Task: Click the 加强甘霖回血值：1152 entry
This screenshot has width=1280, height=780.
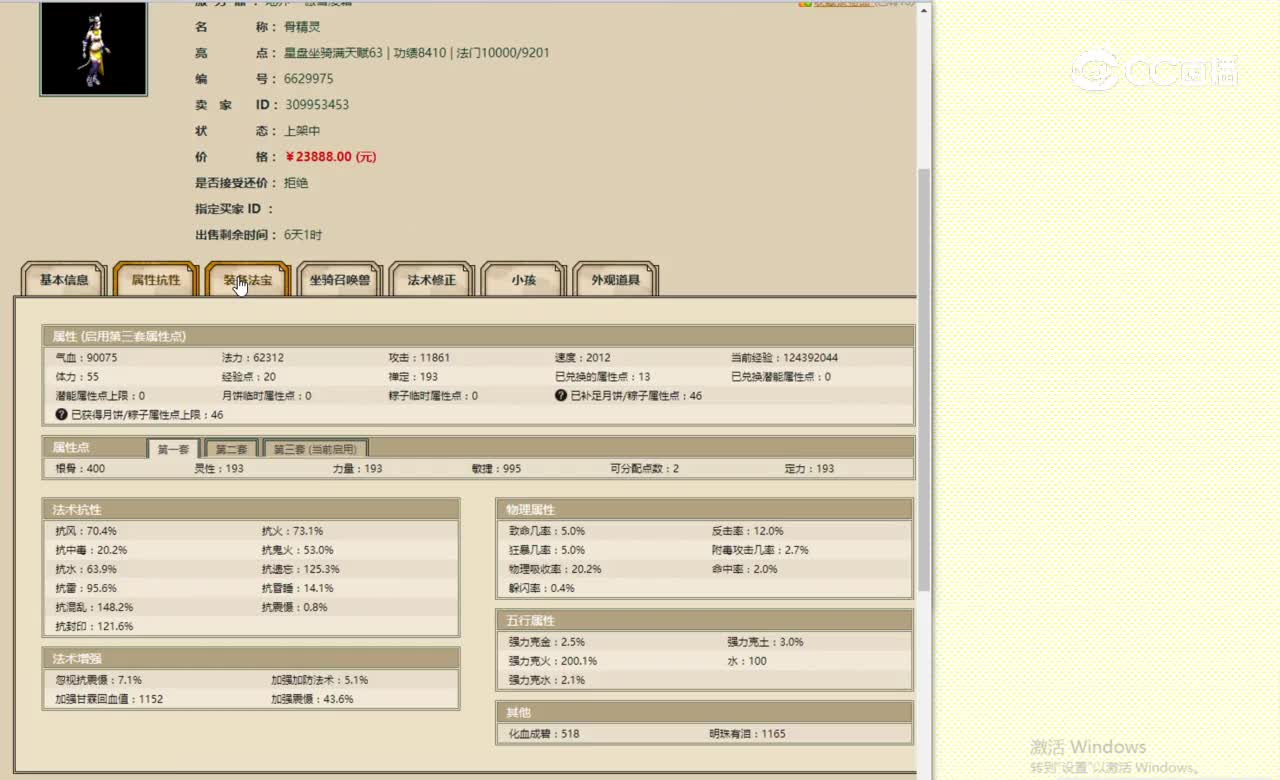Action: pos(109,699)
